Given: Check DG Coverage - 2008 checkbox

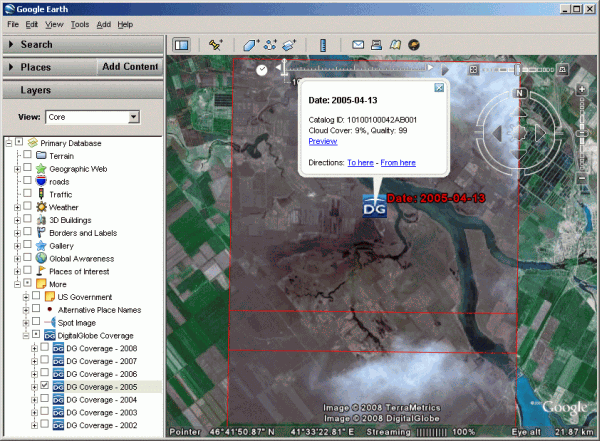Looking at the screenshot, I should [45, 347].
